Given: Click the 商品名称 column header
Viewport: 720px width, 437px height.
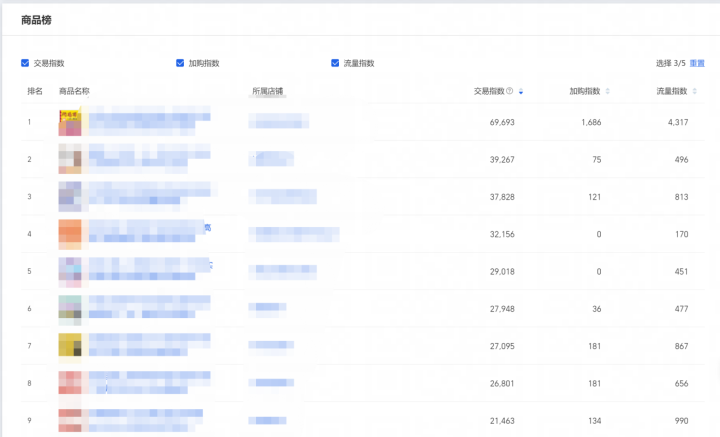Looking at the screenshot, I should click(74, 91).
